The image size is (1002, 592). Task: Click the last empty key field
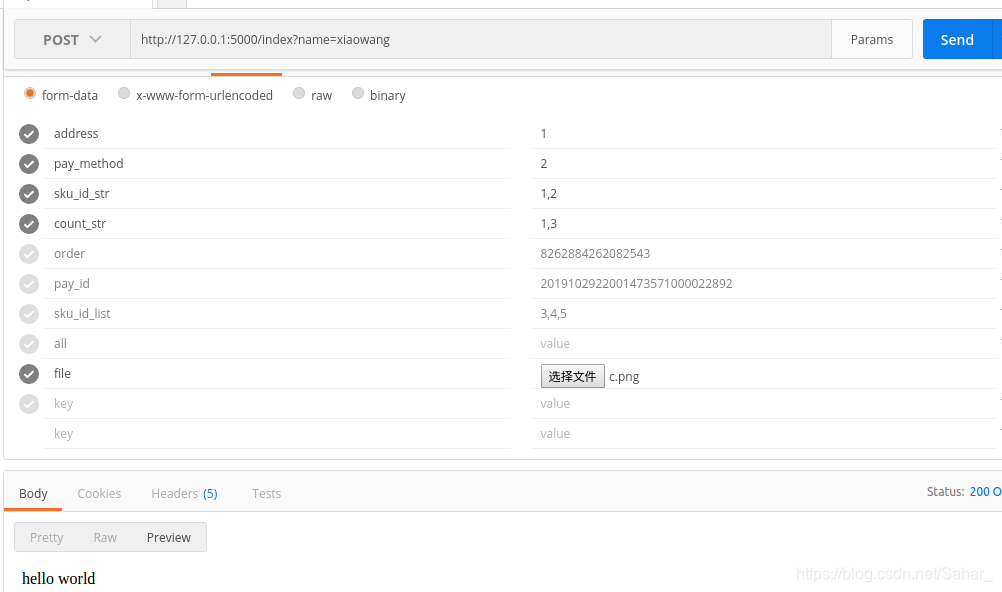tap(277, 434)
